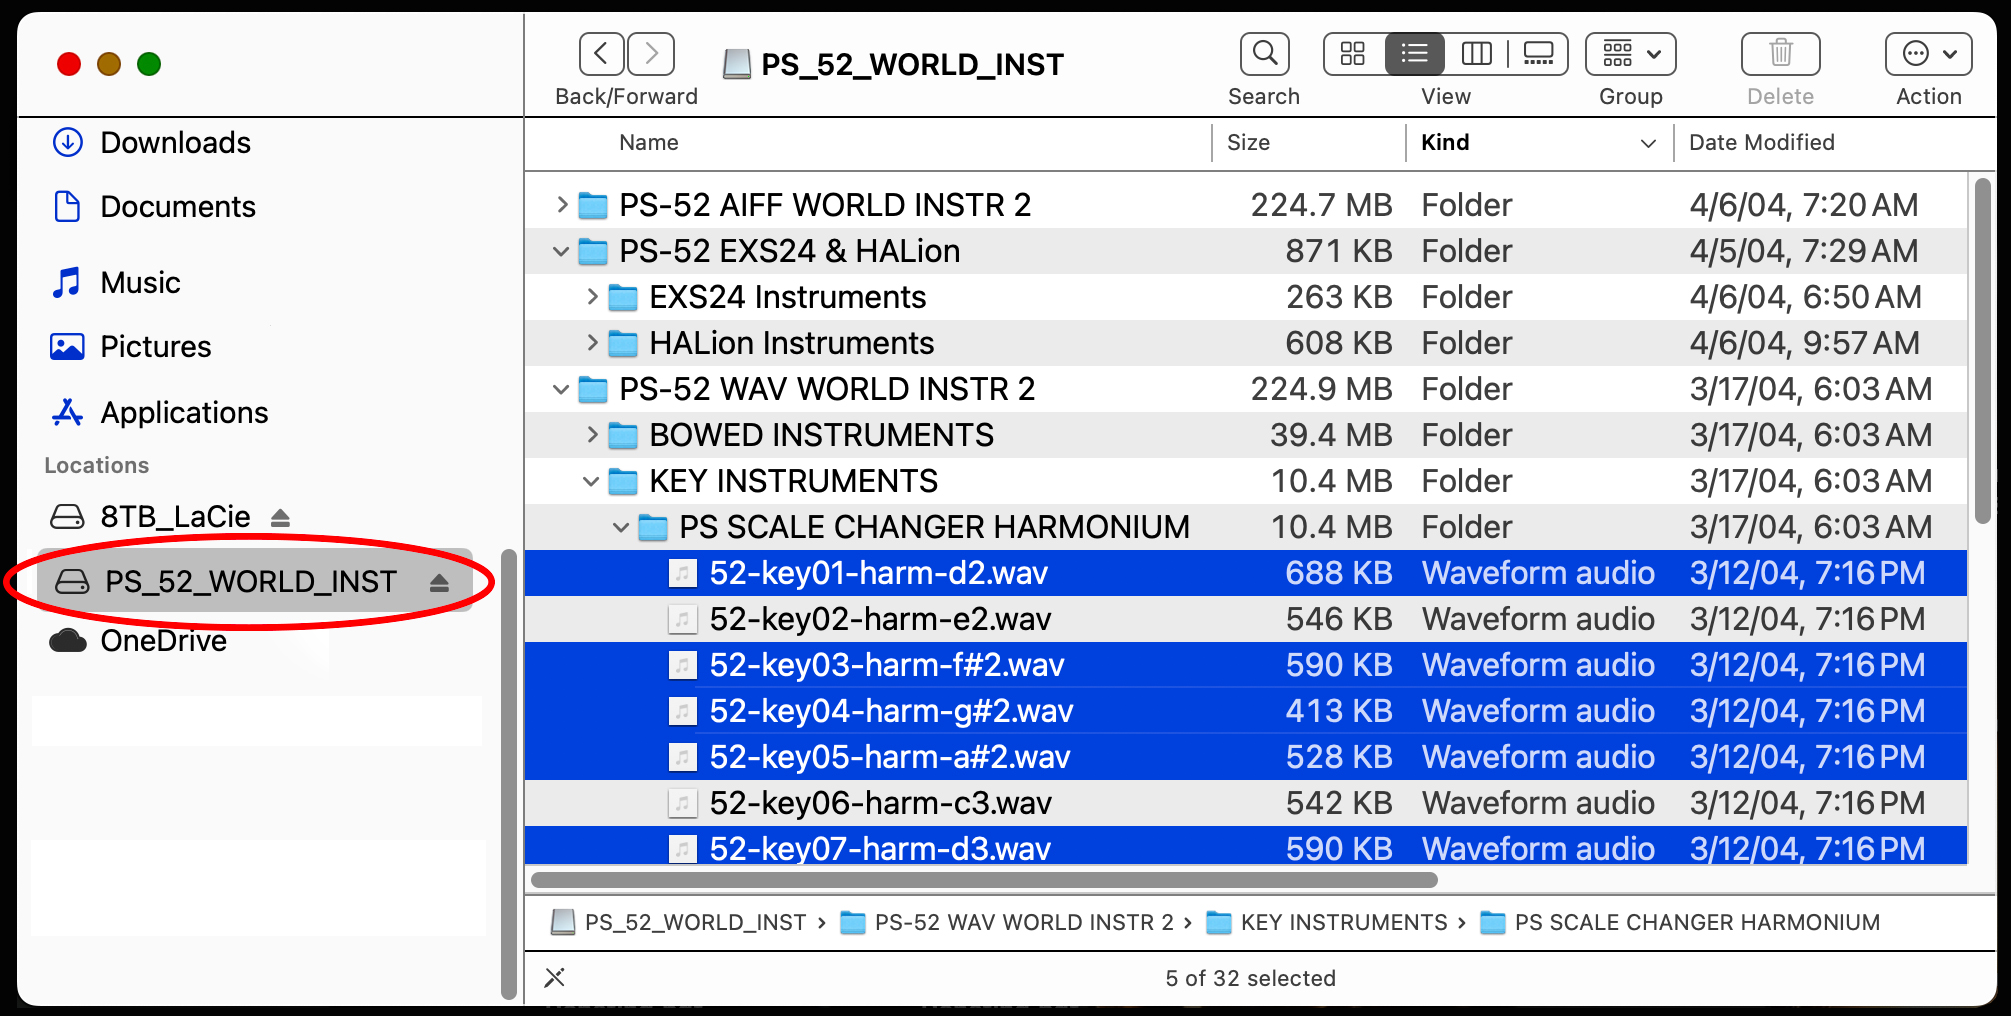Select file 52-key07-harm-d3.wav
The image size is (2011, 1016).
[x=1246, y=846]
